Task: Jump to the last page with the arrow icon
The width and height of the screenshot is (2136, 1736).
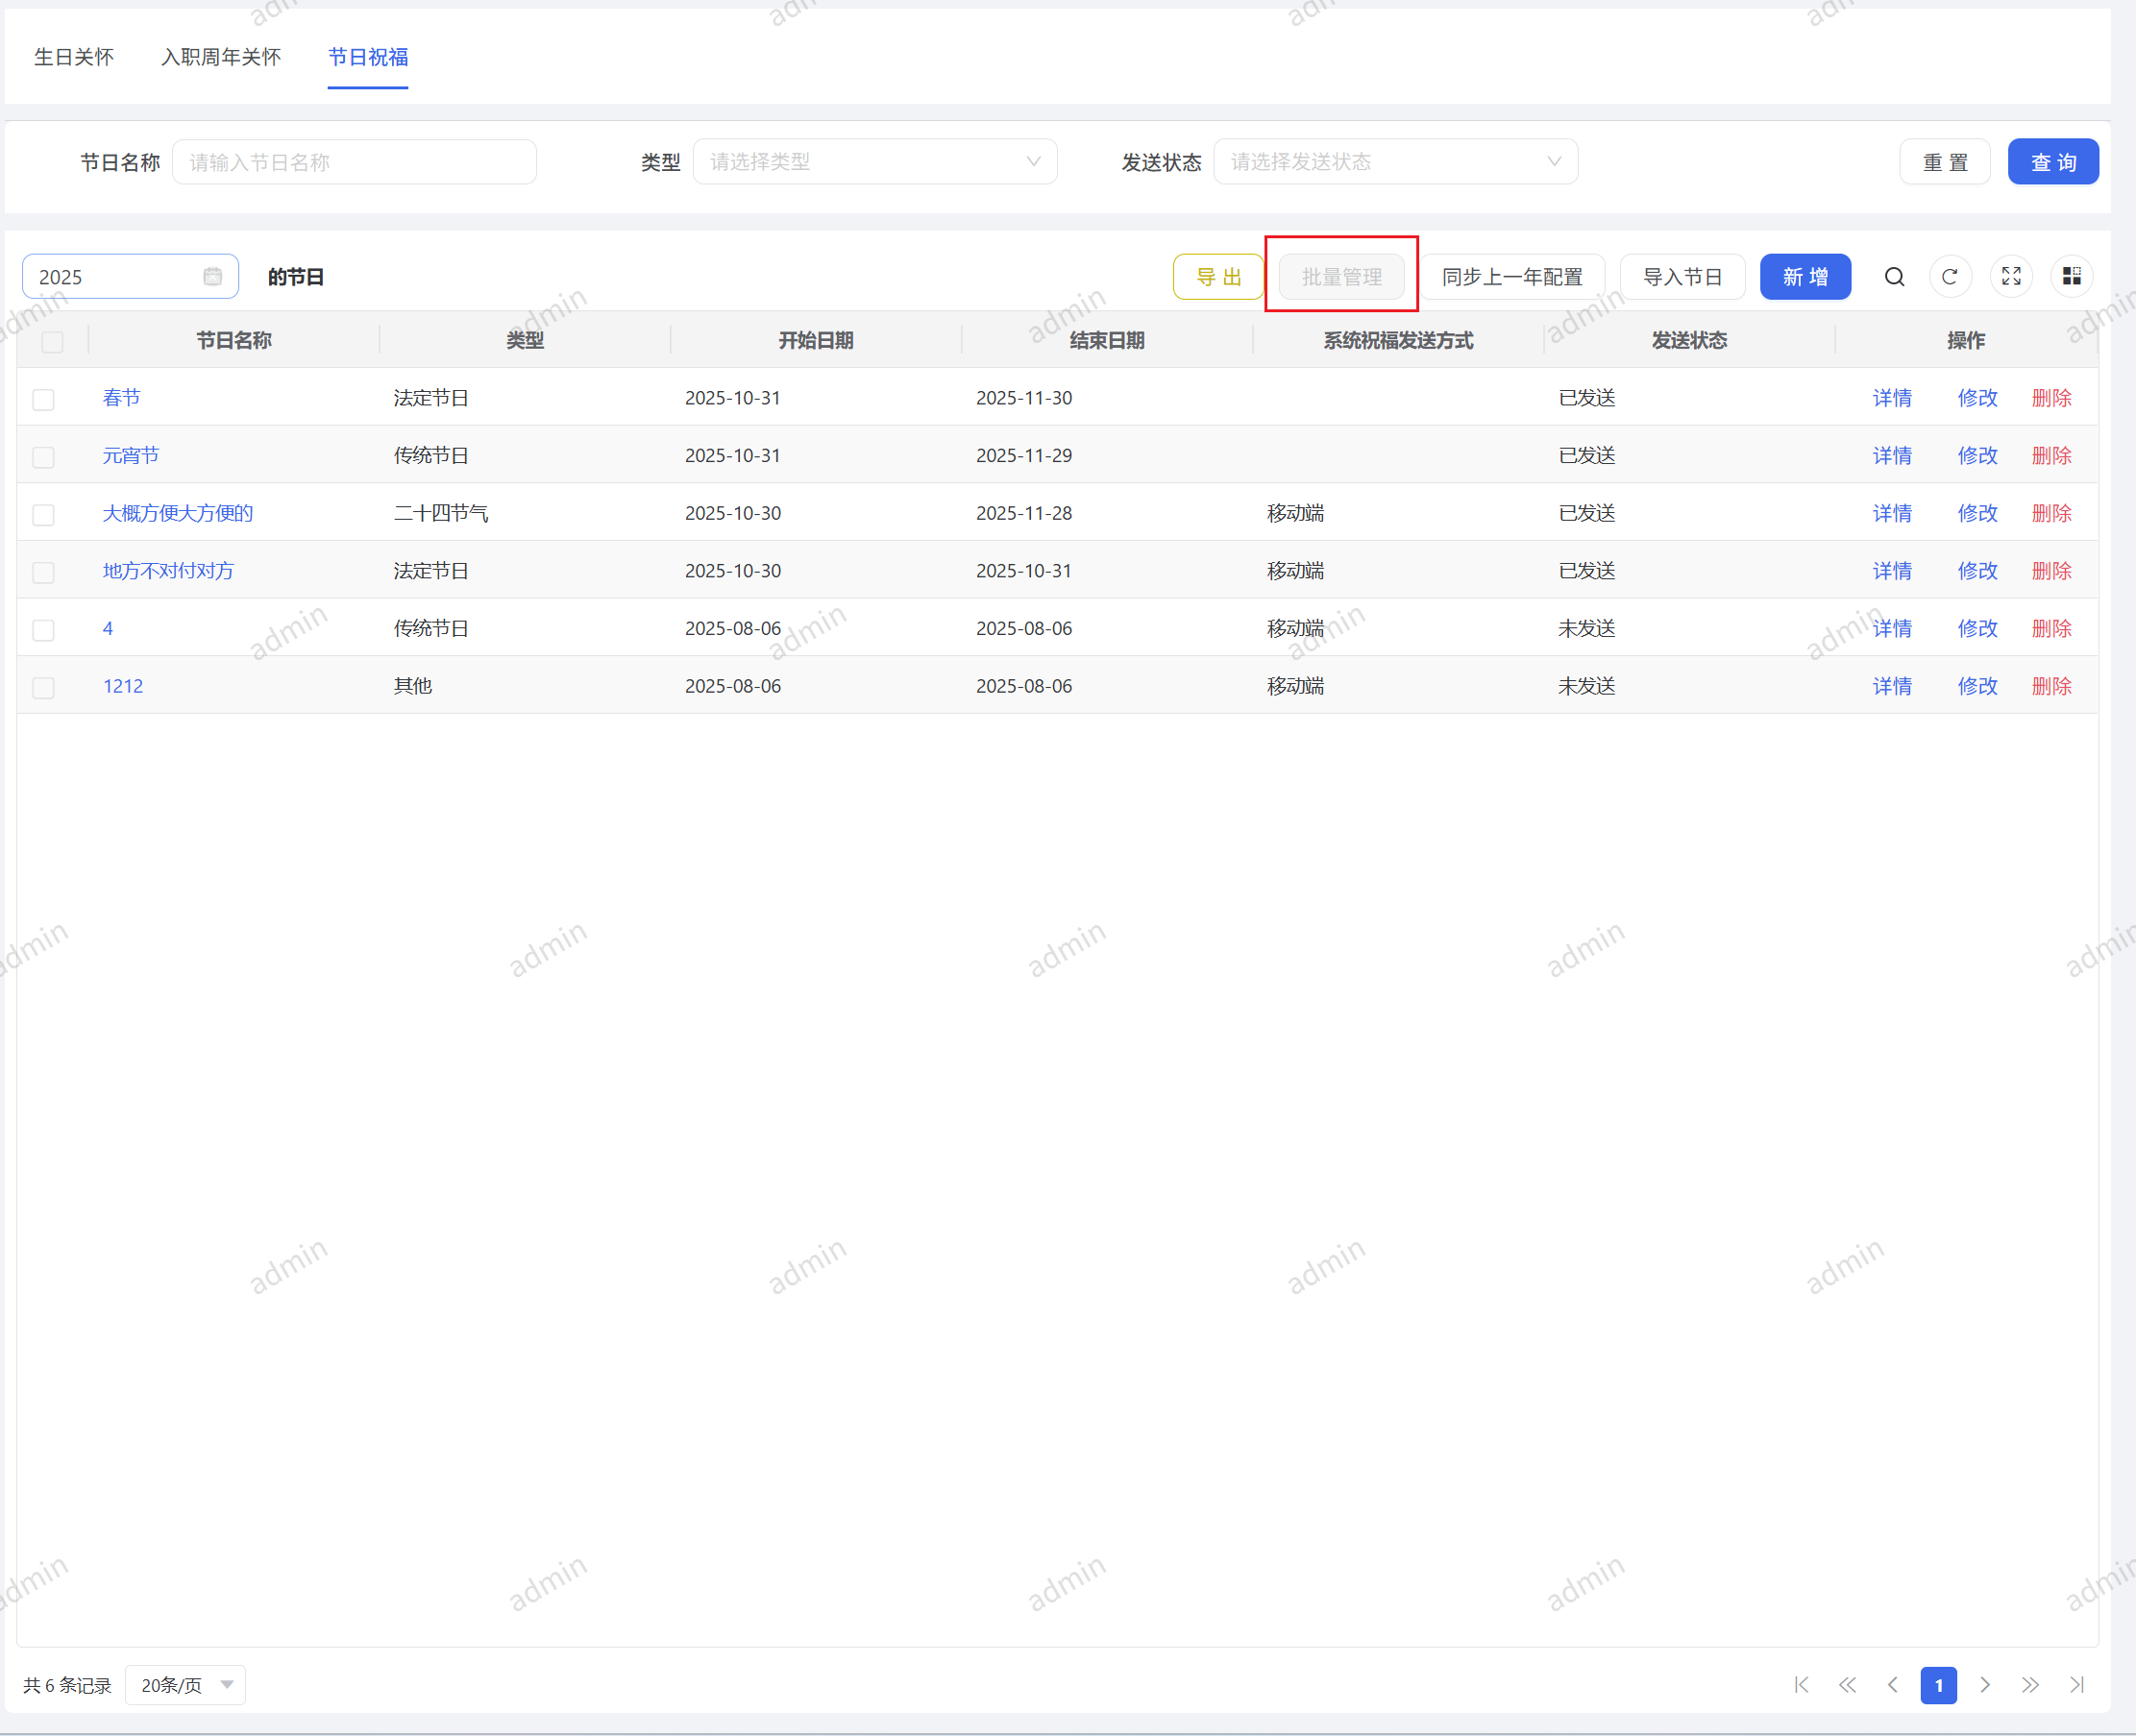Action: pos(2077,1685)
